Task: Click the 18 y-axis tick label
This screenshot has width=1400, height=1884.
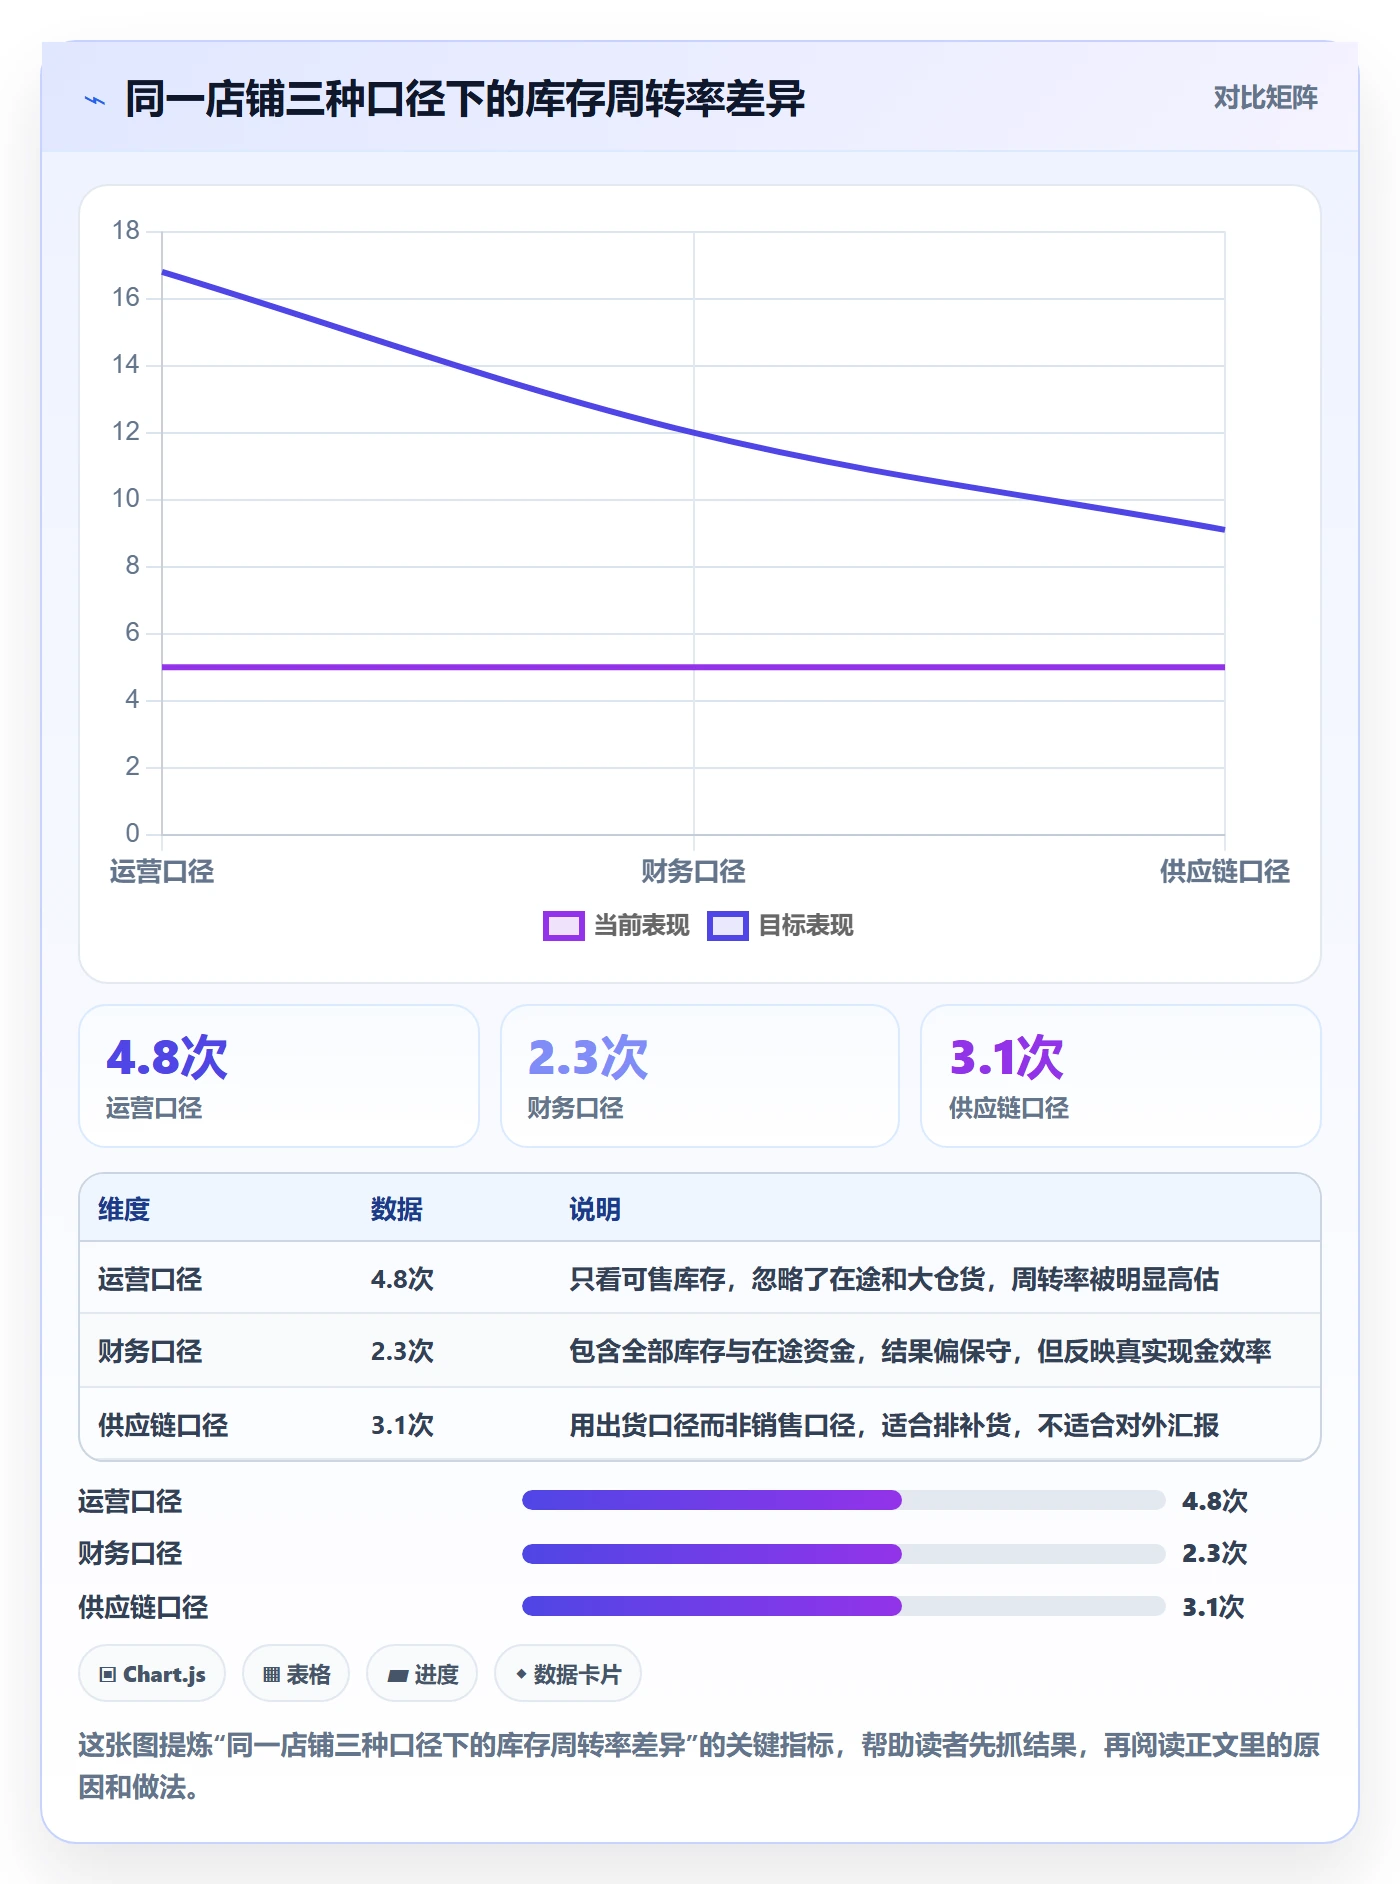Action: [x=126, y=231]
